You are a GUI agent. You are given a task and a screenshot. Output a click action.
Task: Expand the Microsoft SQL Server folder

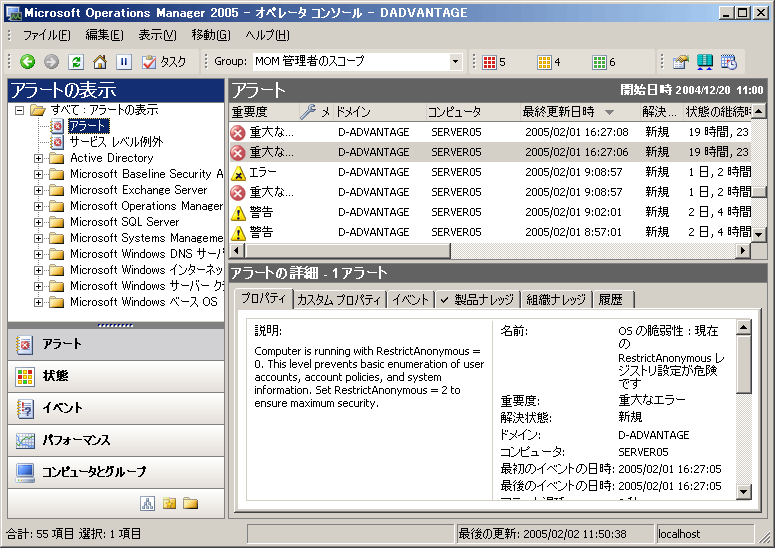pos(38,222)
